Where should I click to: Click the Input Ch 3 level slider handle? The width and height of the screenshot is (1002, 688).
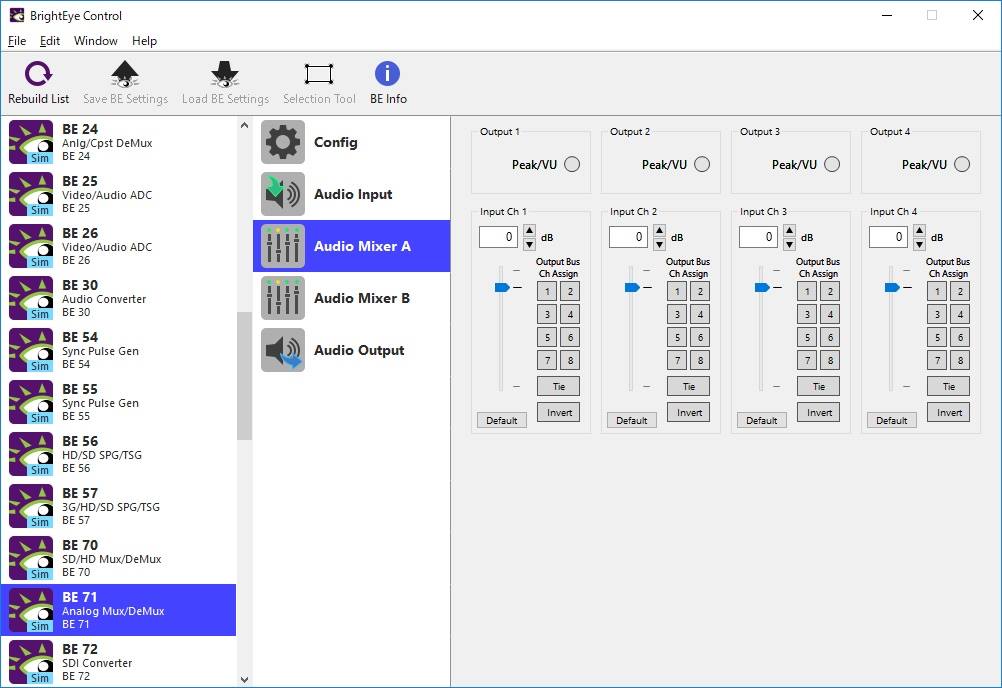(762, 287)
